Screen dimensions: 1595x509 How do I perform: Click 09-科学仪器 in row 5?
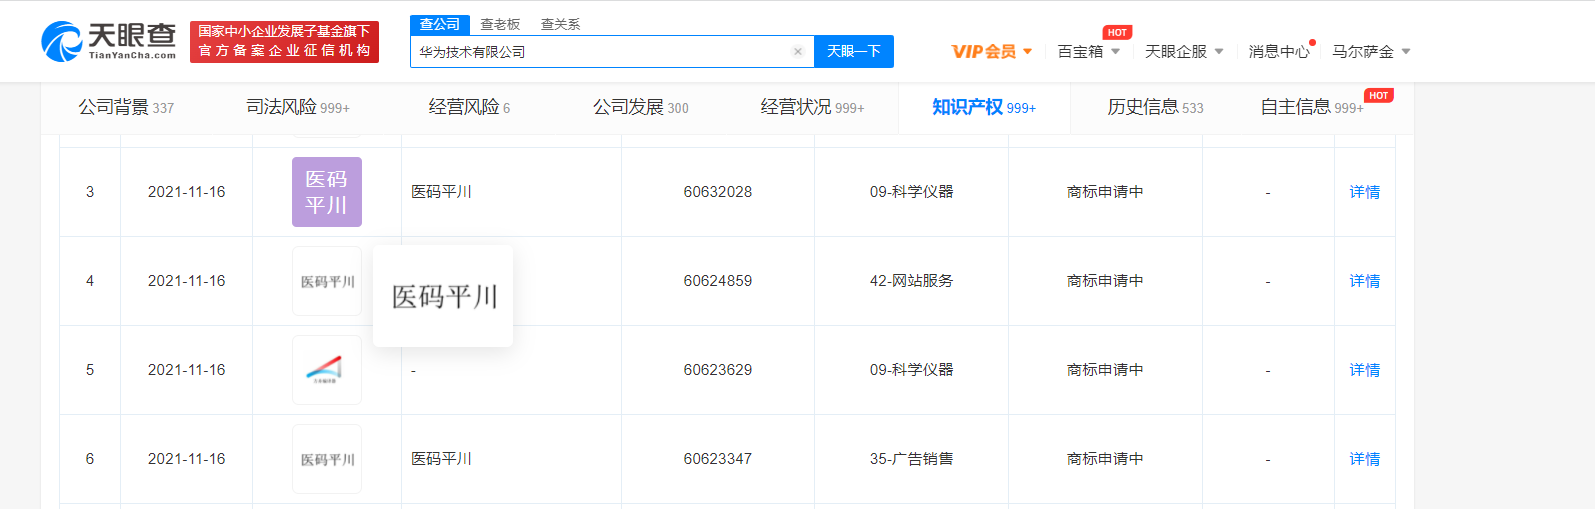(x=911, y=370)
